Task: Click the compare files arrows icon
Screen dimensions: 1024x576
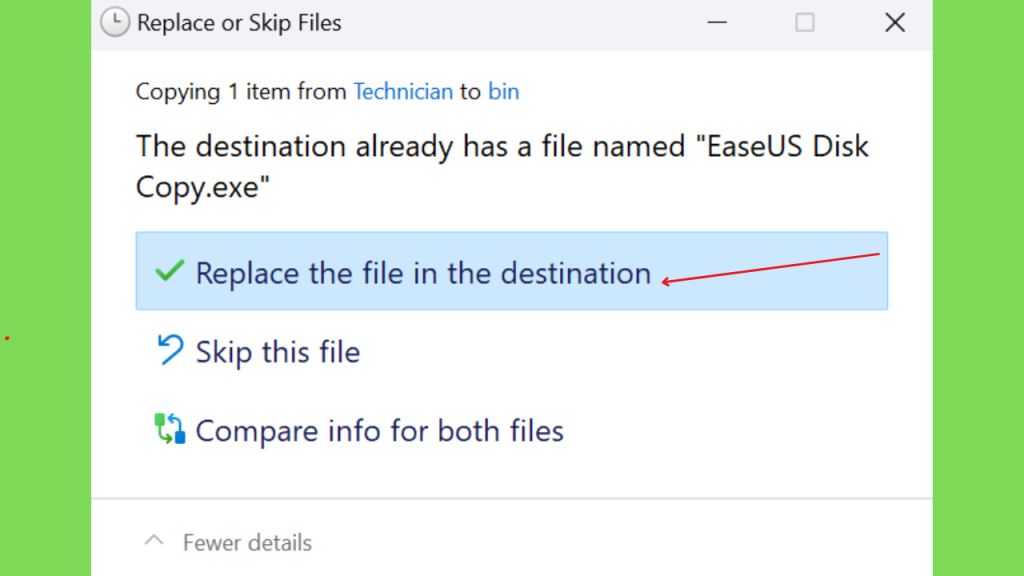Action: click(170, 429)
